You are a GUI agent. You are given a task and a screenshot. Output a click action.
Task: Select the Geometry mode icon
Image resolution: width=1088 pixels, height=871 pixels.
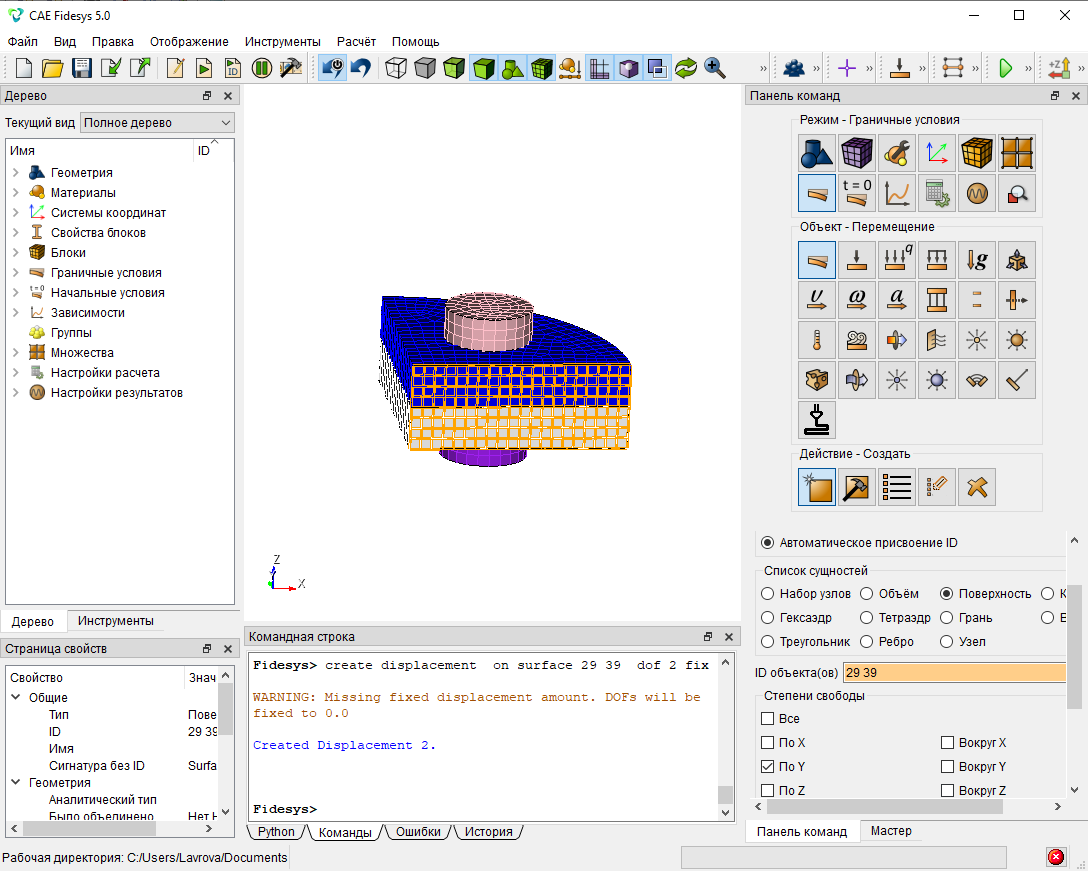tap(817, 153)
